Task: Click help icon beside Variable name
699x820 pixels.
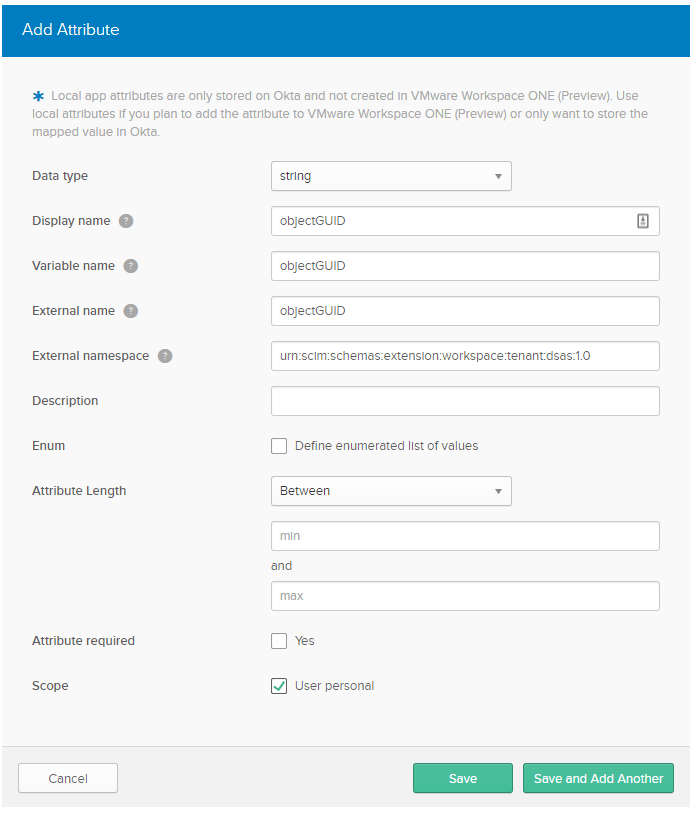Action: [131, 266]
